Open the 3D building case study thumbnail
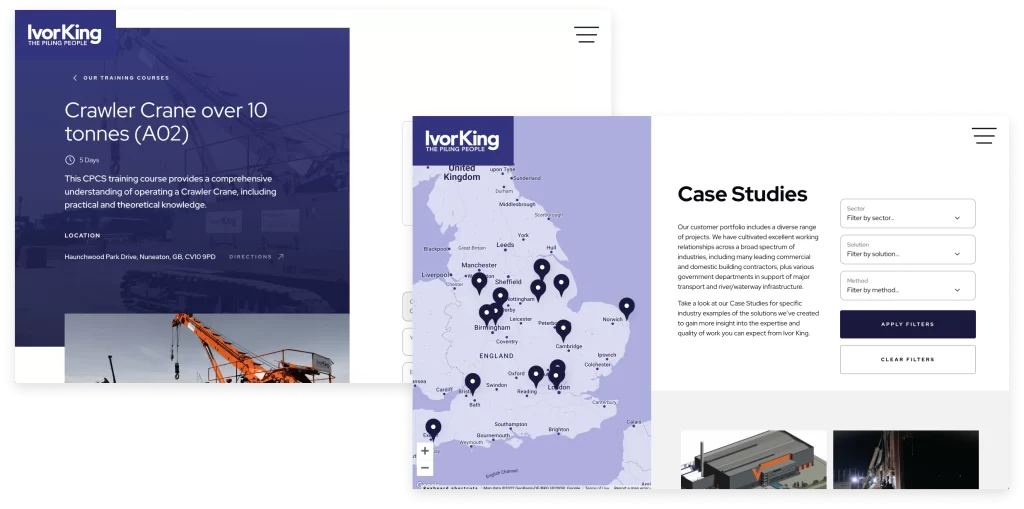 pyautogui.click(x=753, y=461)
